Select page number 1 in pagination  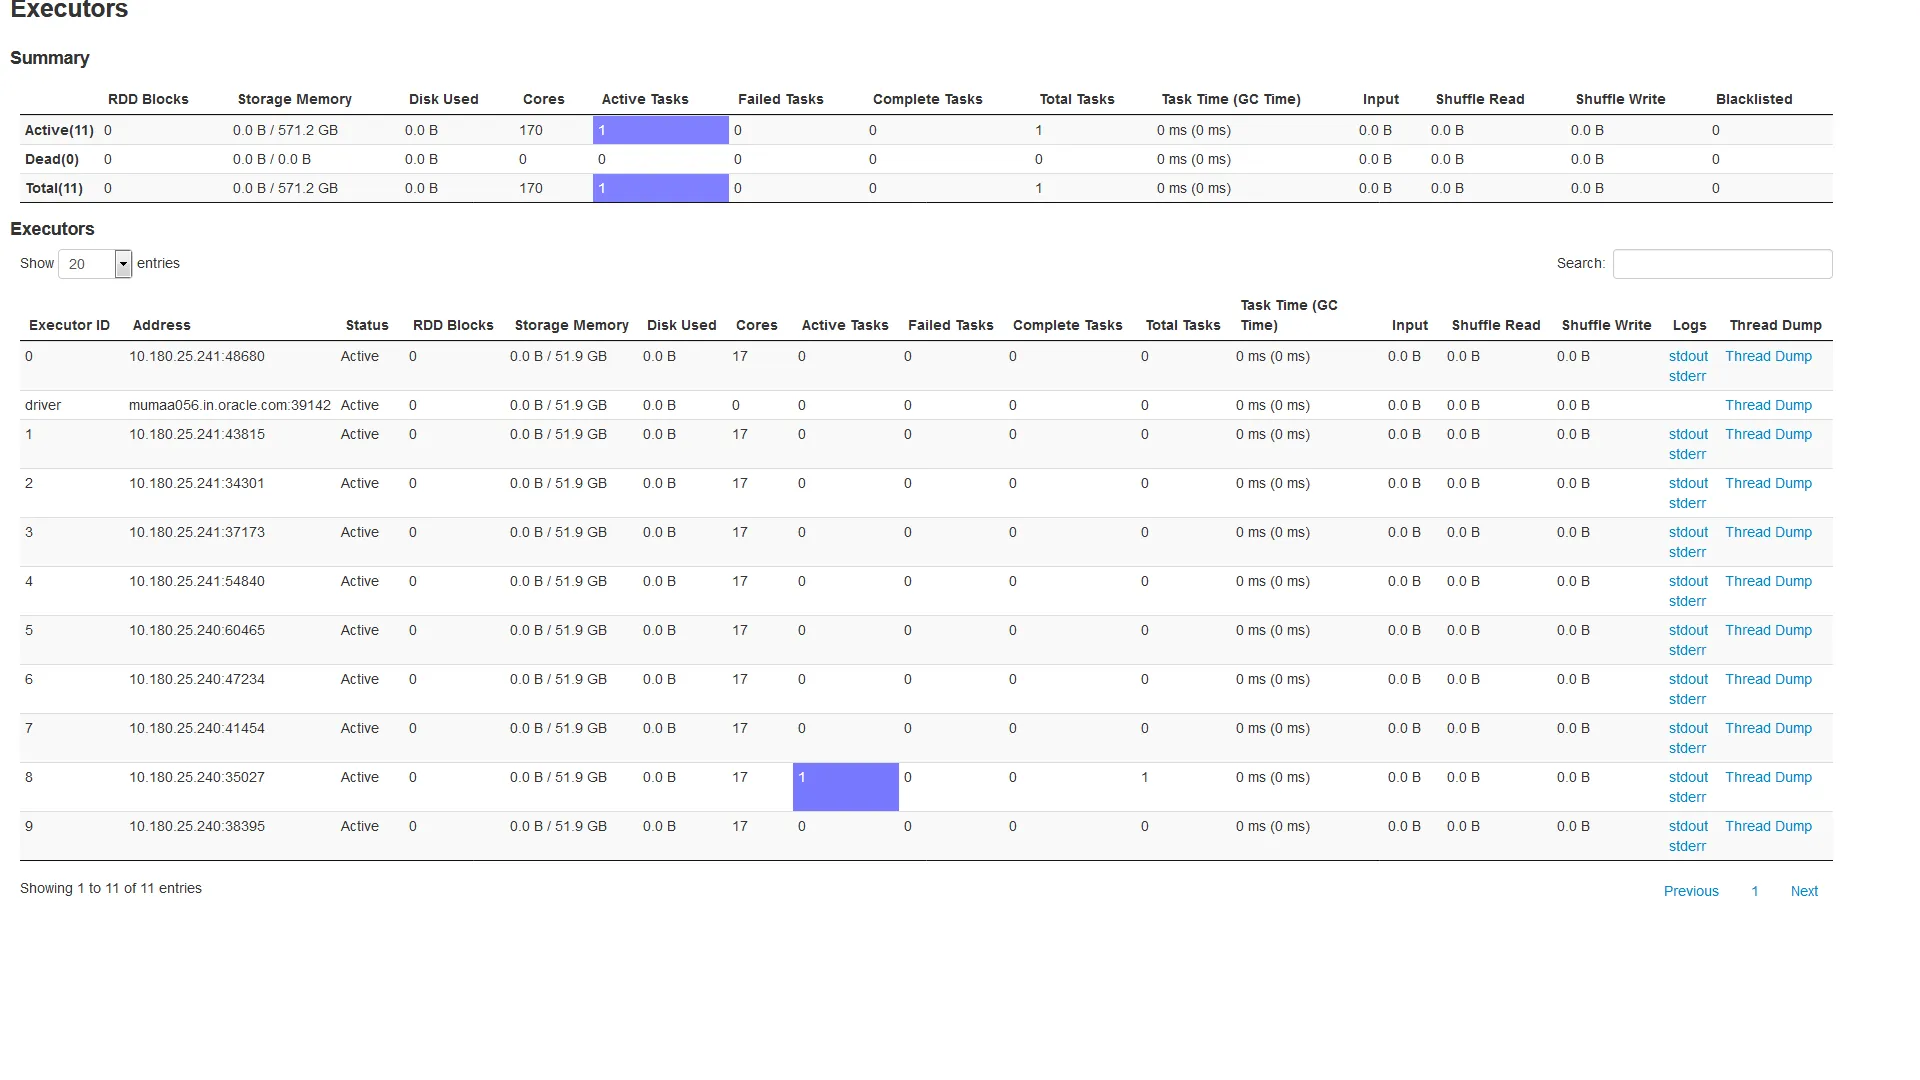1755,892
